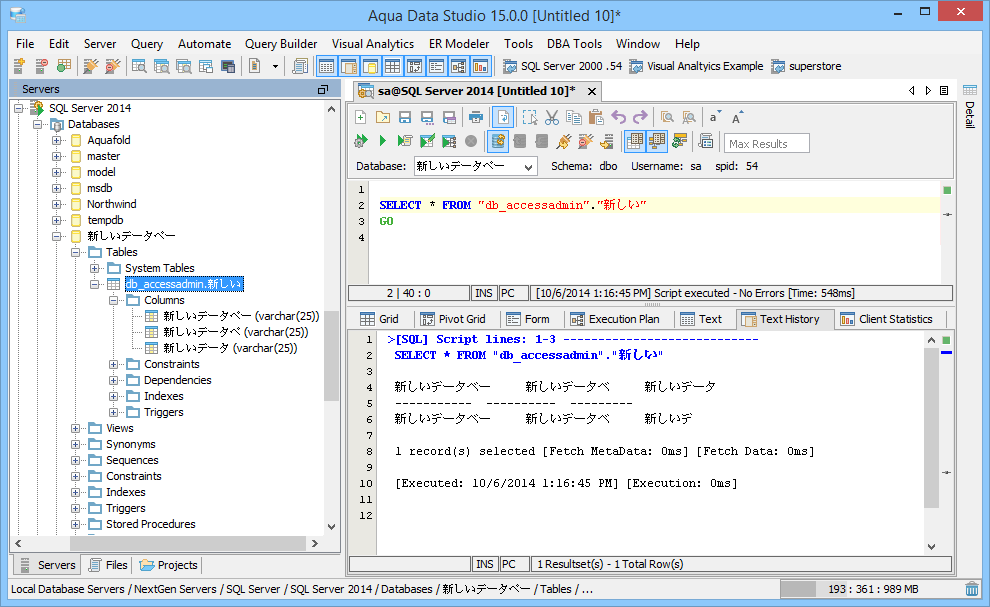
Task: Toggle the highlighted auto-commit database icon
Action: pos(498,141)
